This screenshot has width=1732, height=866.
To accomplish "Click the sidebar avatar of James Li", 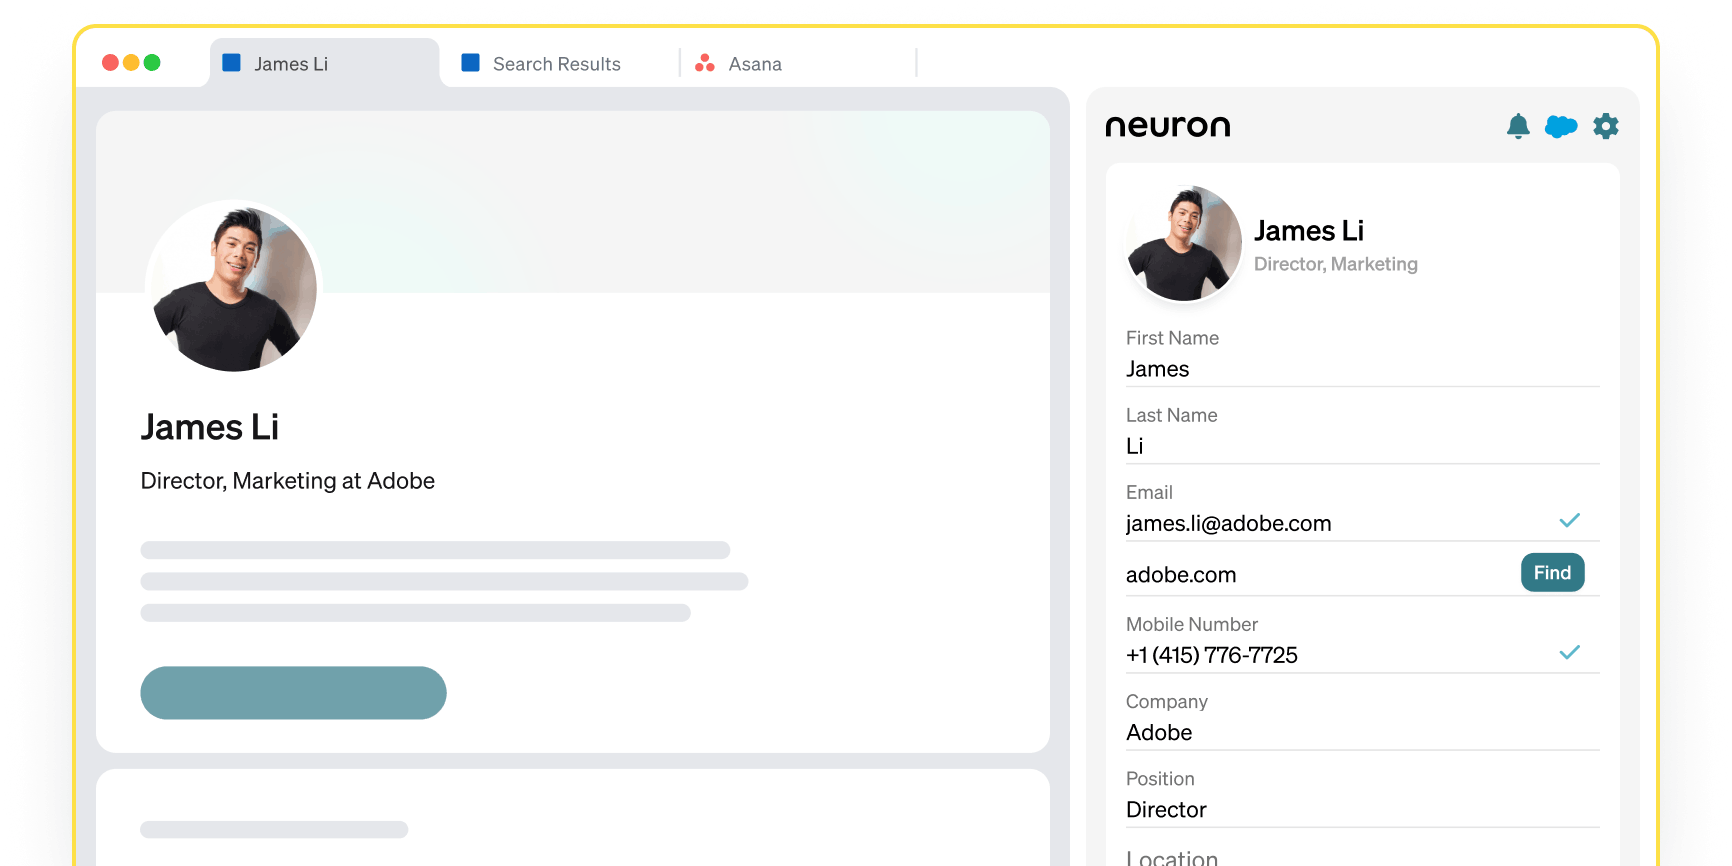I will point(1184,243).
